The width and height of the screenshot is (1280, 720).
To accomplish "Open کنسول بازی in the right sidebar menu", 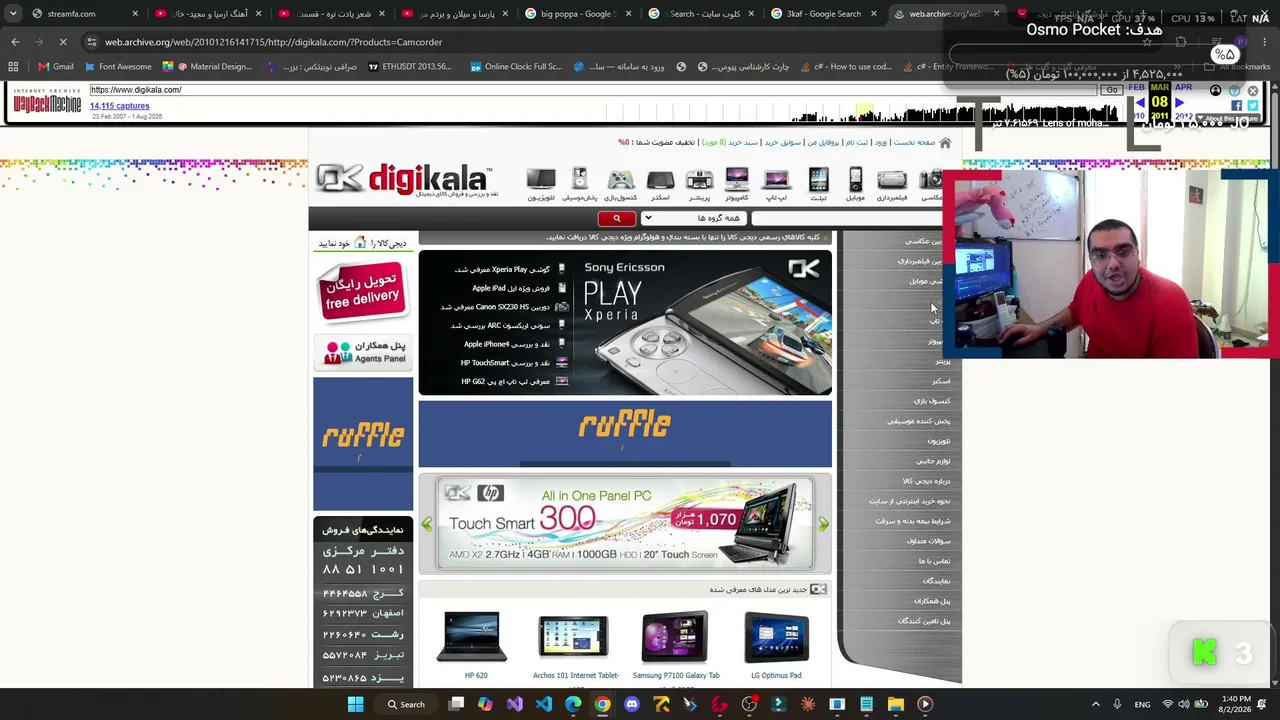I will tap(932, 401).
